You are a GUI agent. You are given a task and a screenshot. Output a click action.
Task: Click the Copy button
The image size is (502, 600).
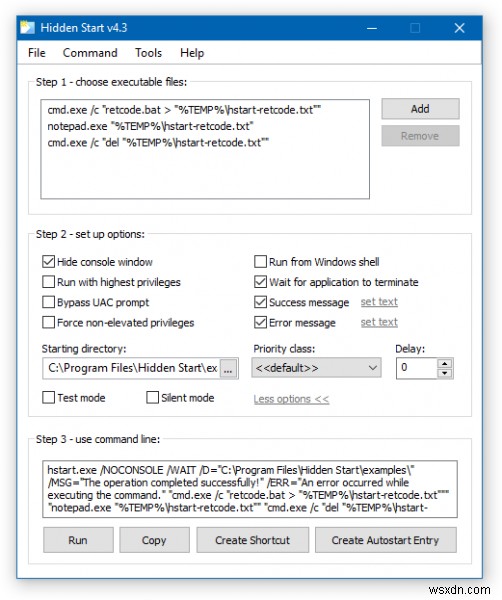154,540
